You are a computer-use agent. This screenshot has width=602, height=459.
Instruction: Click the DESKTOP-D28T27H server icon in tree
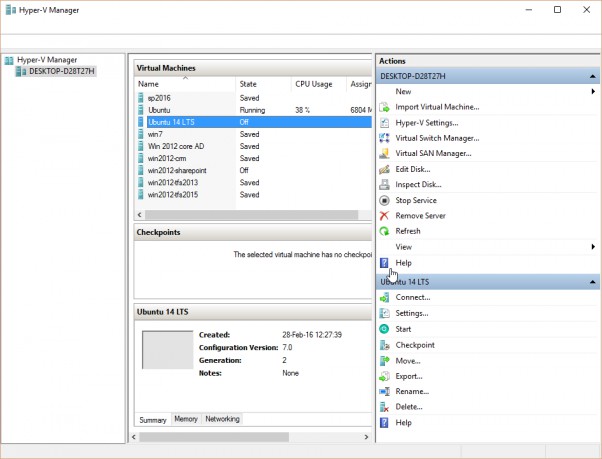pos(21,71)
